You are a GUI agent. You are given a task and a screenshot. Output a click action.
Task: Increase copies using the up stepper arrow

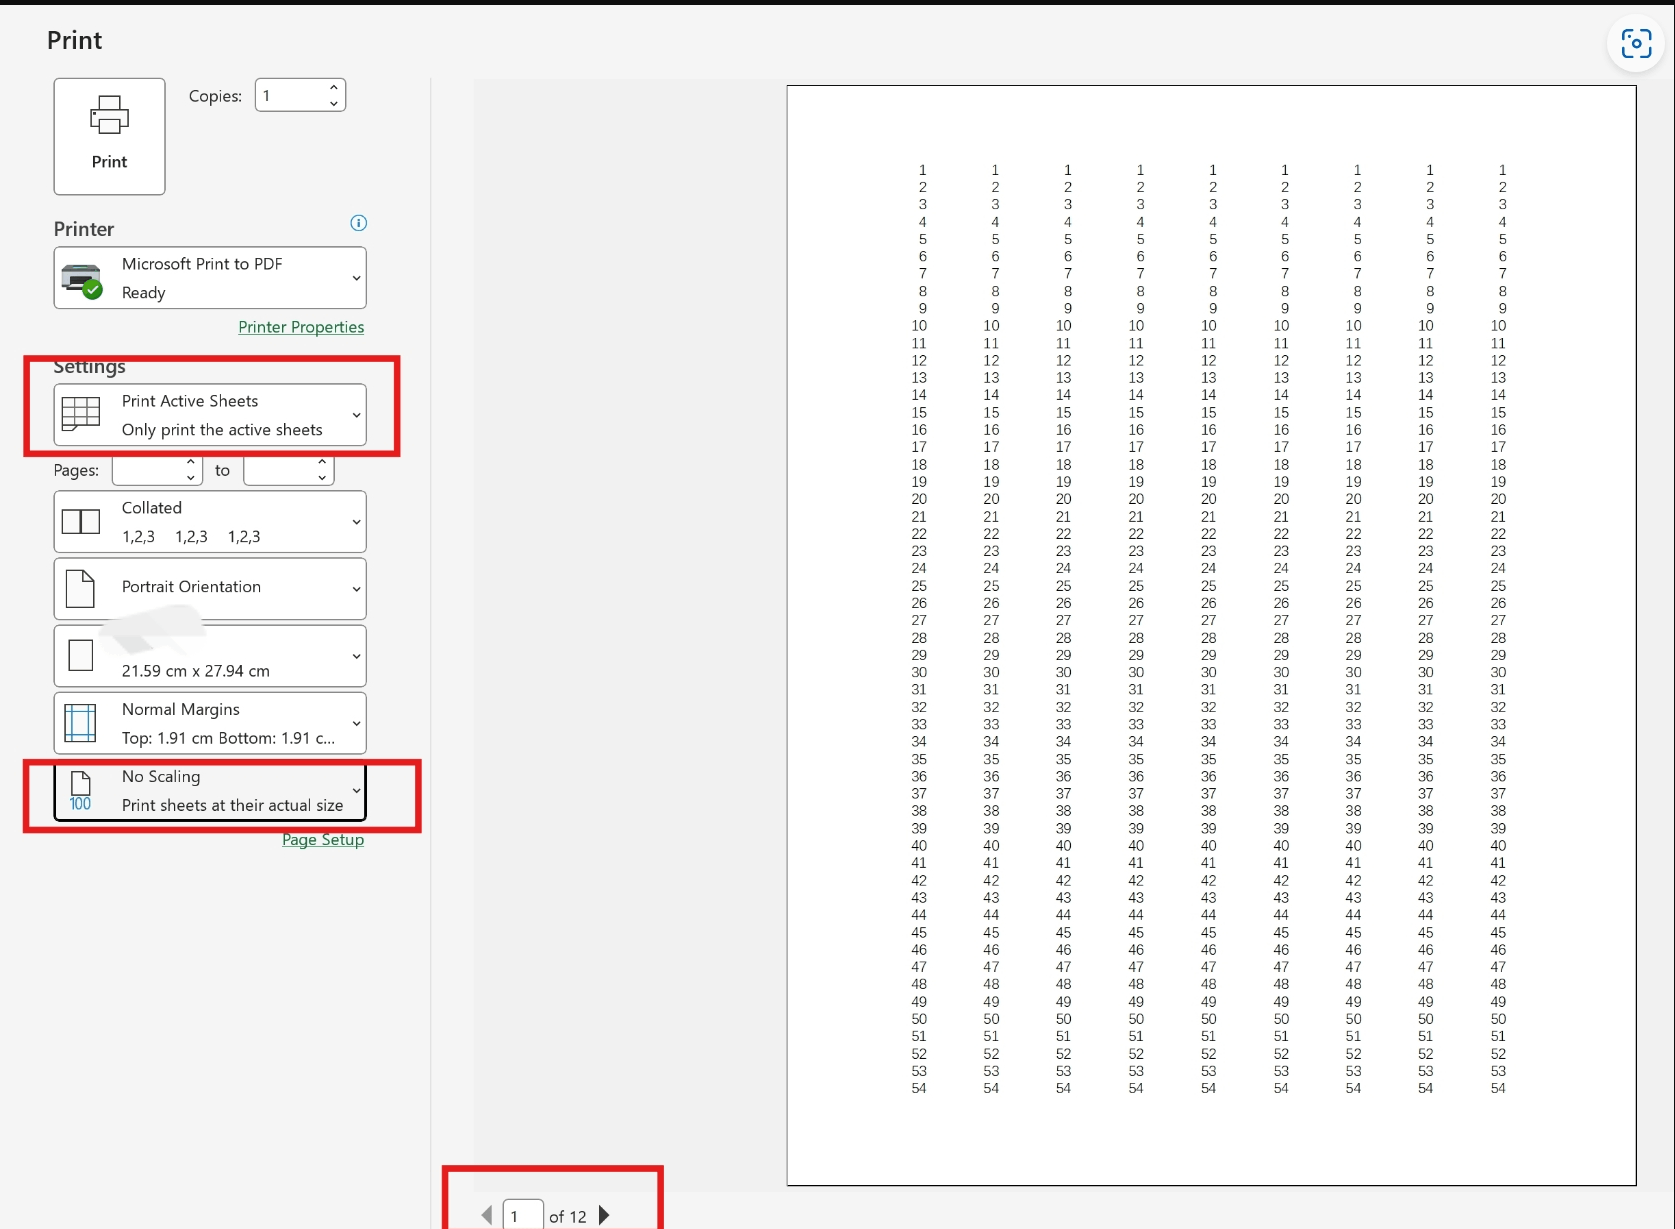[333, 88]
